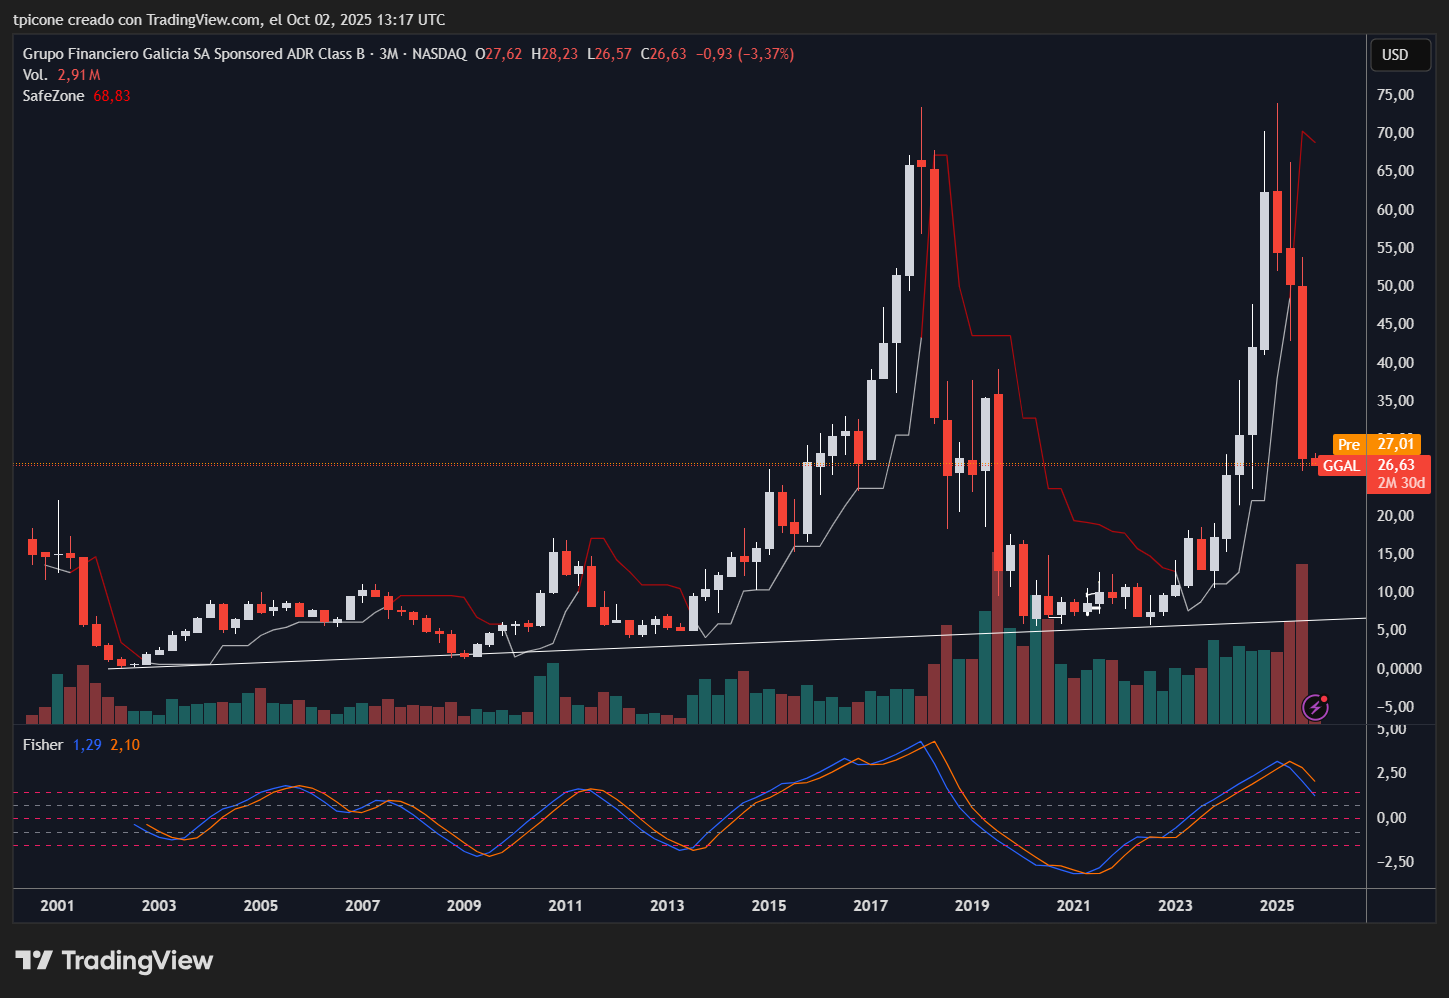Click the 75,00 level on price scale
Image resolution: width=1449 pixels, height=998 pixels.
click(x=1395, y=95)
